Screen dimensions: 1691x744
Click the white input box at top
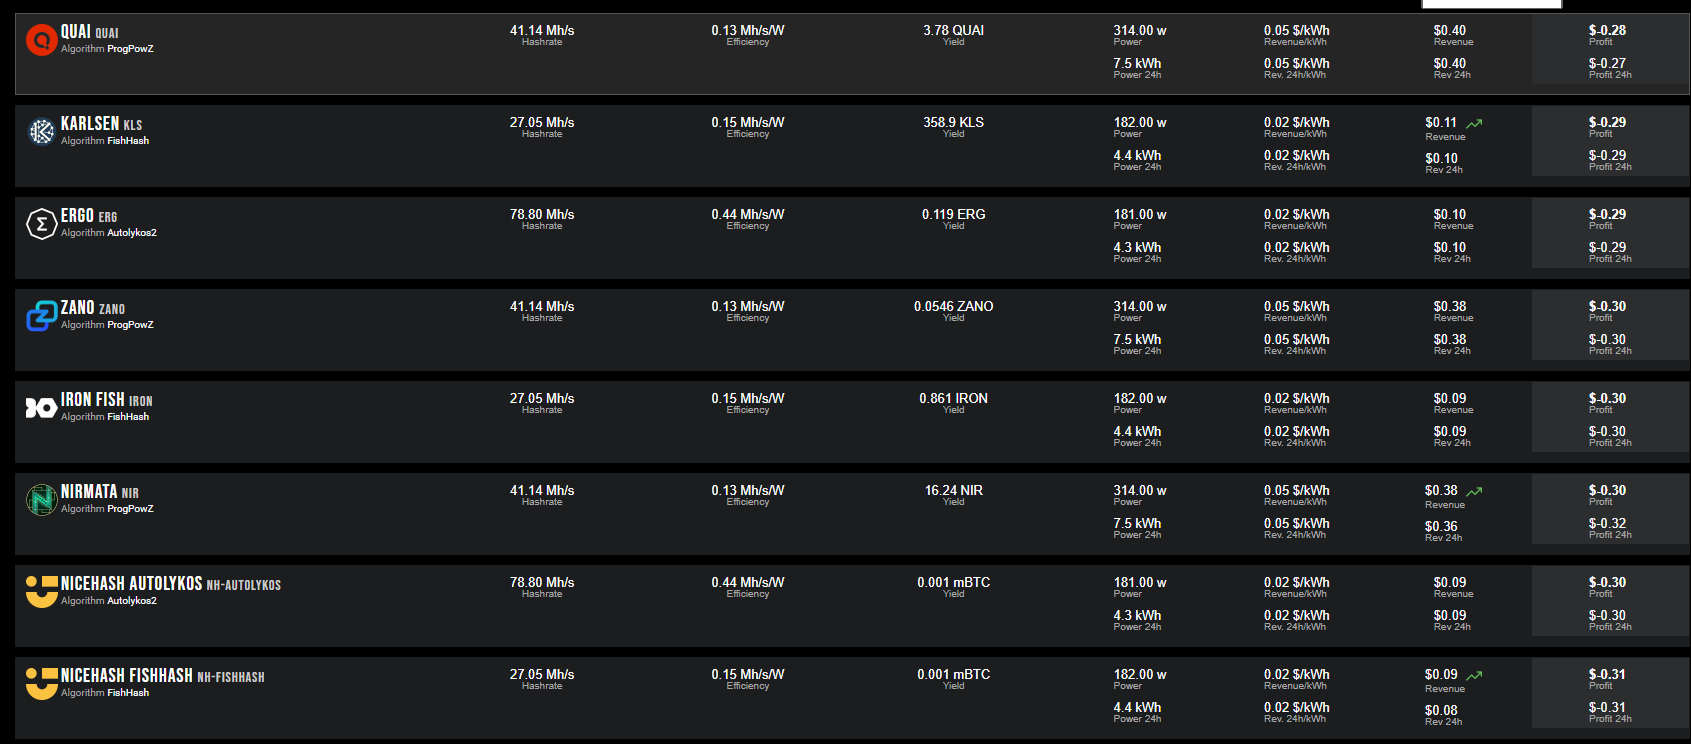[x=1491, y=4]
